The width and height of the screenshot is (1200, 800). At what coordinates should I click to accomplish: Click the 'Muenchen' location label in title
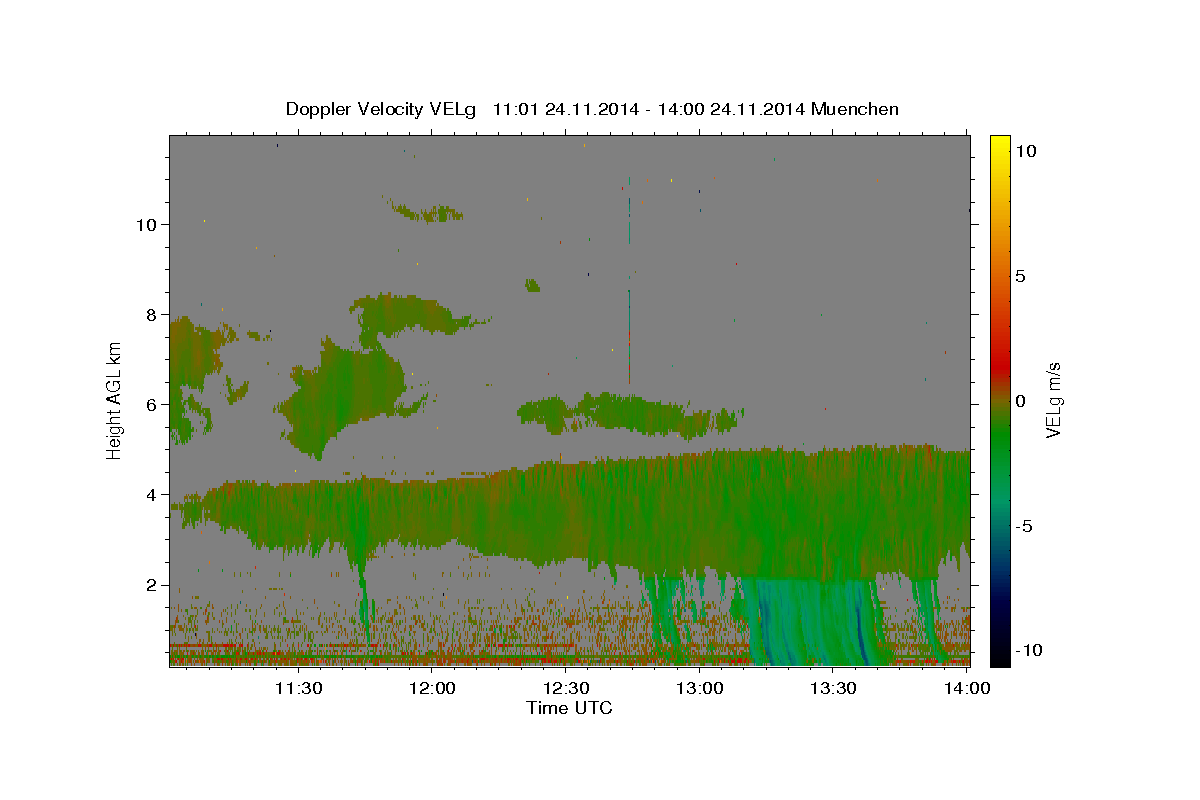click(x=855, y=109)
